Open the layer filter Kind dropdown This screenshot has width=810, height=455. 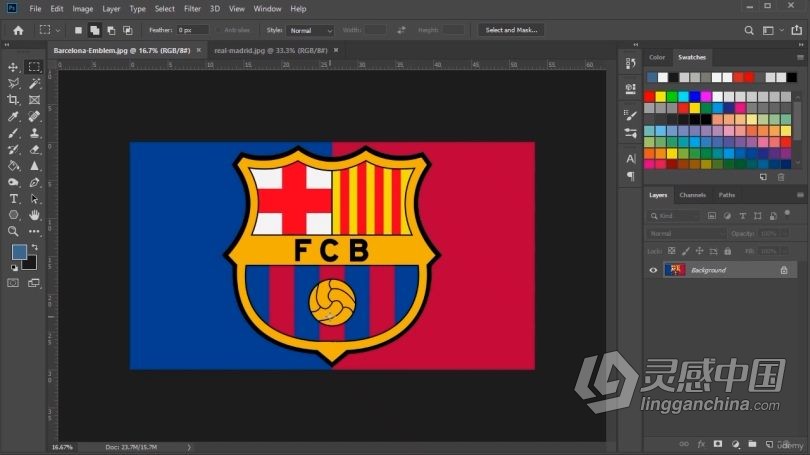click(x=674, y=216)
